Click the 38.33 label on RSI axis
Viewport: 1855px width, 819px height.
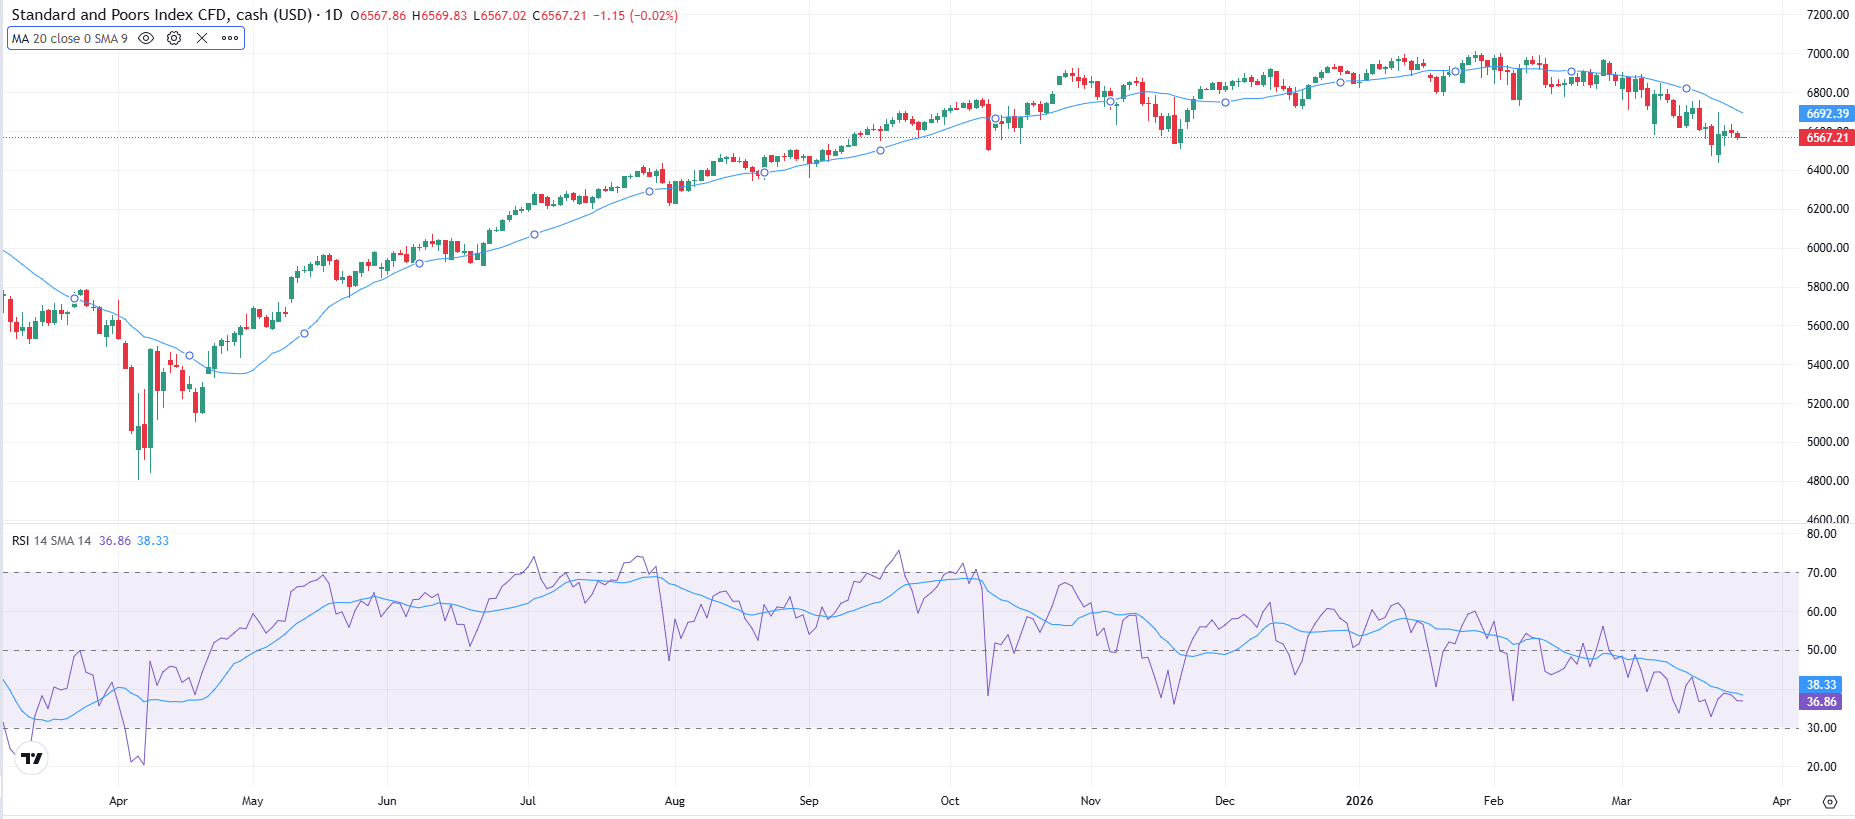tap(1821, 685)
